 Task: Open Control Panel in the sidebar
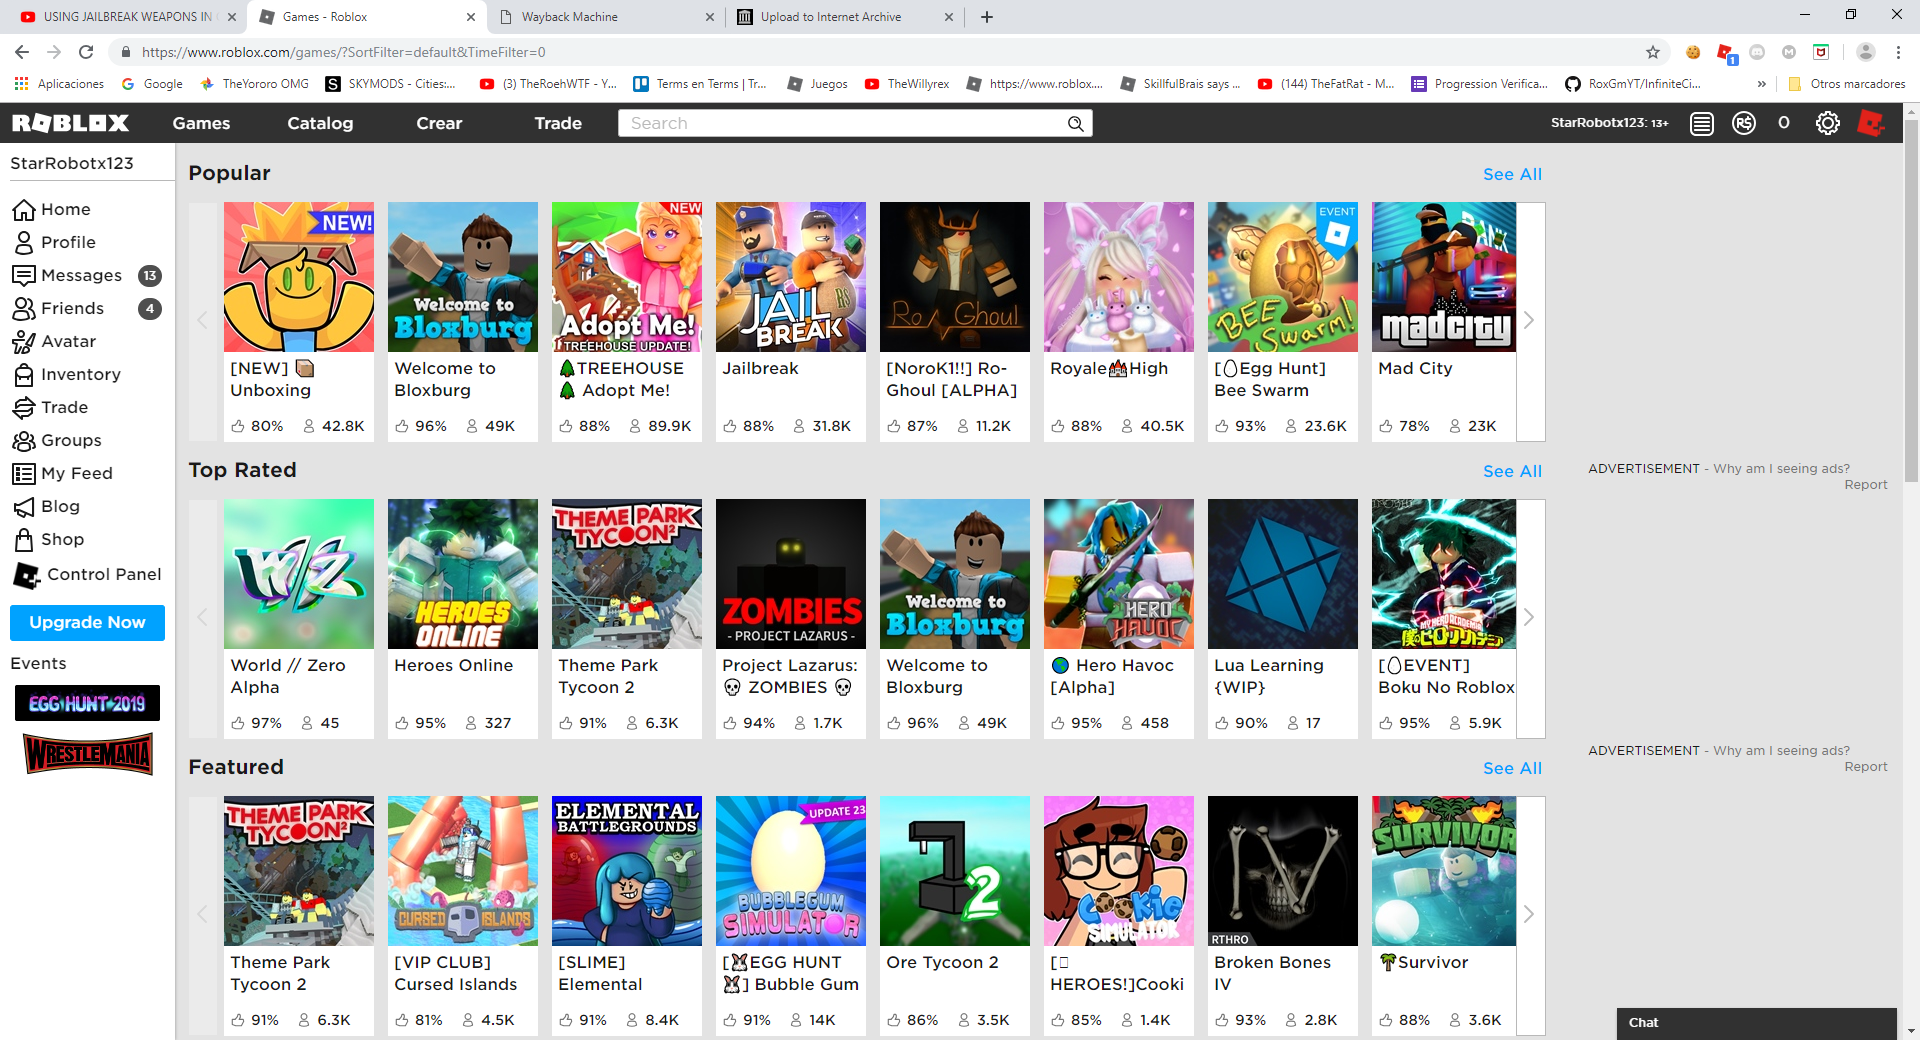point(87,574)
